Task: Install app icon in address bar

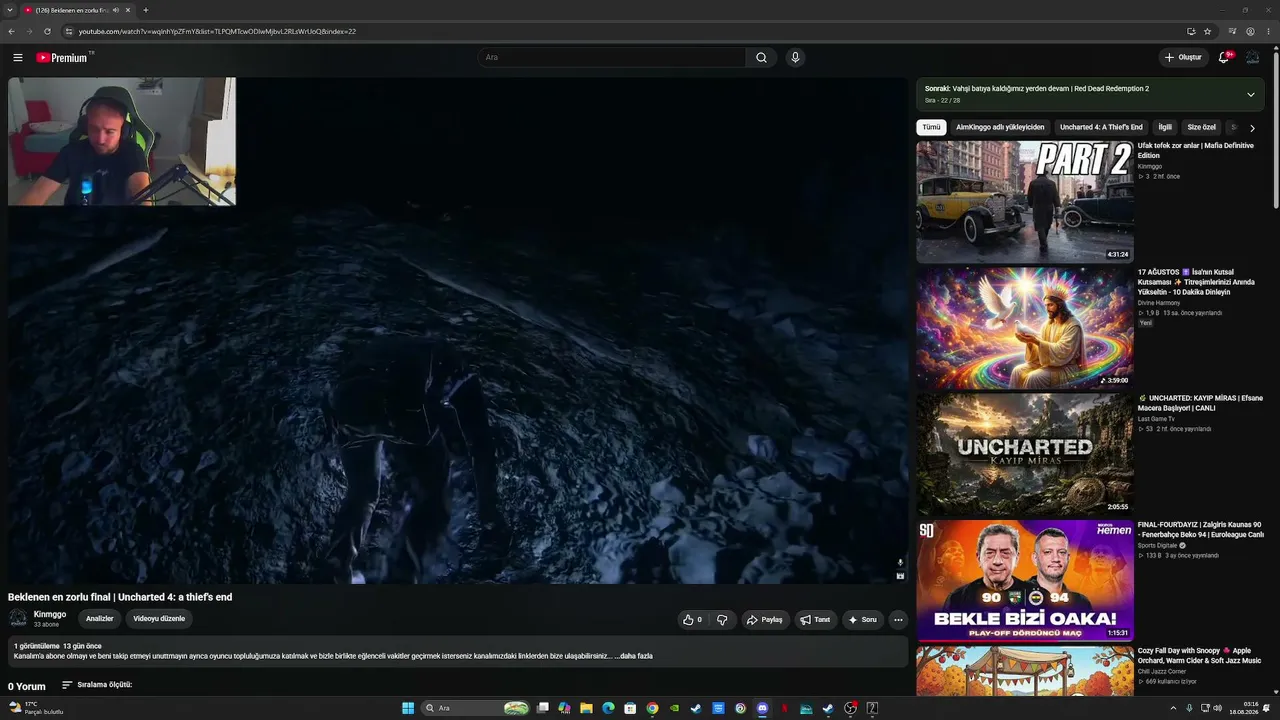Action: tap(1191, 31)
